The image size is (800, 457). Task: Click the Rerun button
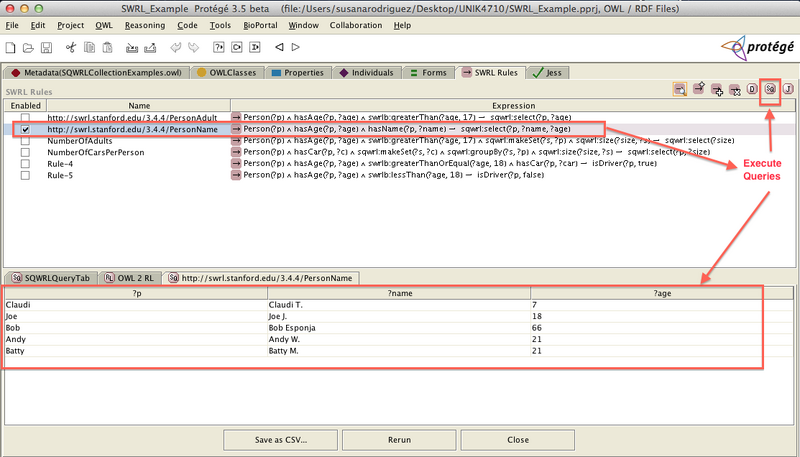pos(399,440)
